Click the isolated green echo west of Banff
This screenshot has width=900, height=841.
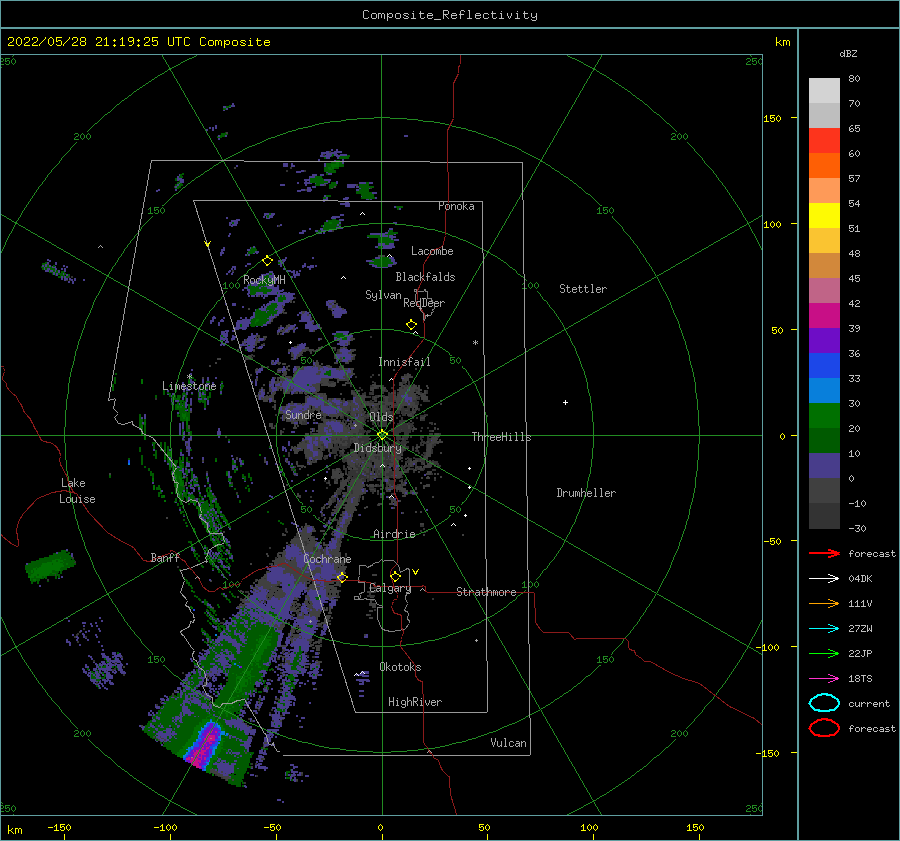point(51,565)
